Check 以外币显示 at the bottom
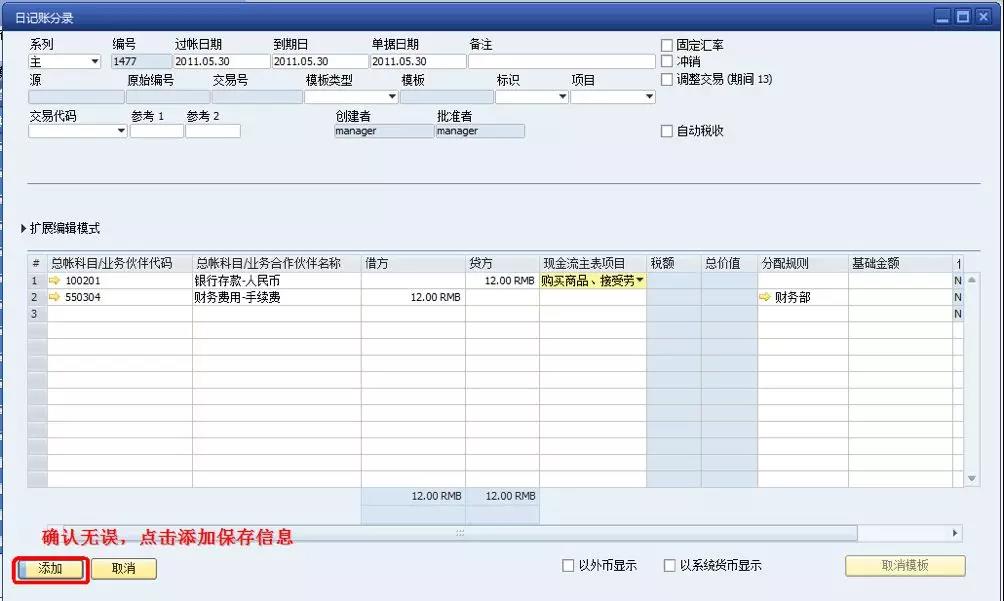Image resolution: width=1004 pixels, height=601 pixels. (x=568, y=564)
